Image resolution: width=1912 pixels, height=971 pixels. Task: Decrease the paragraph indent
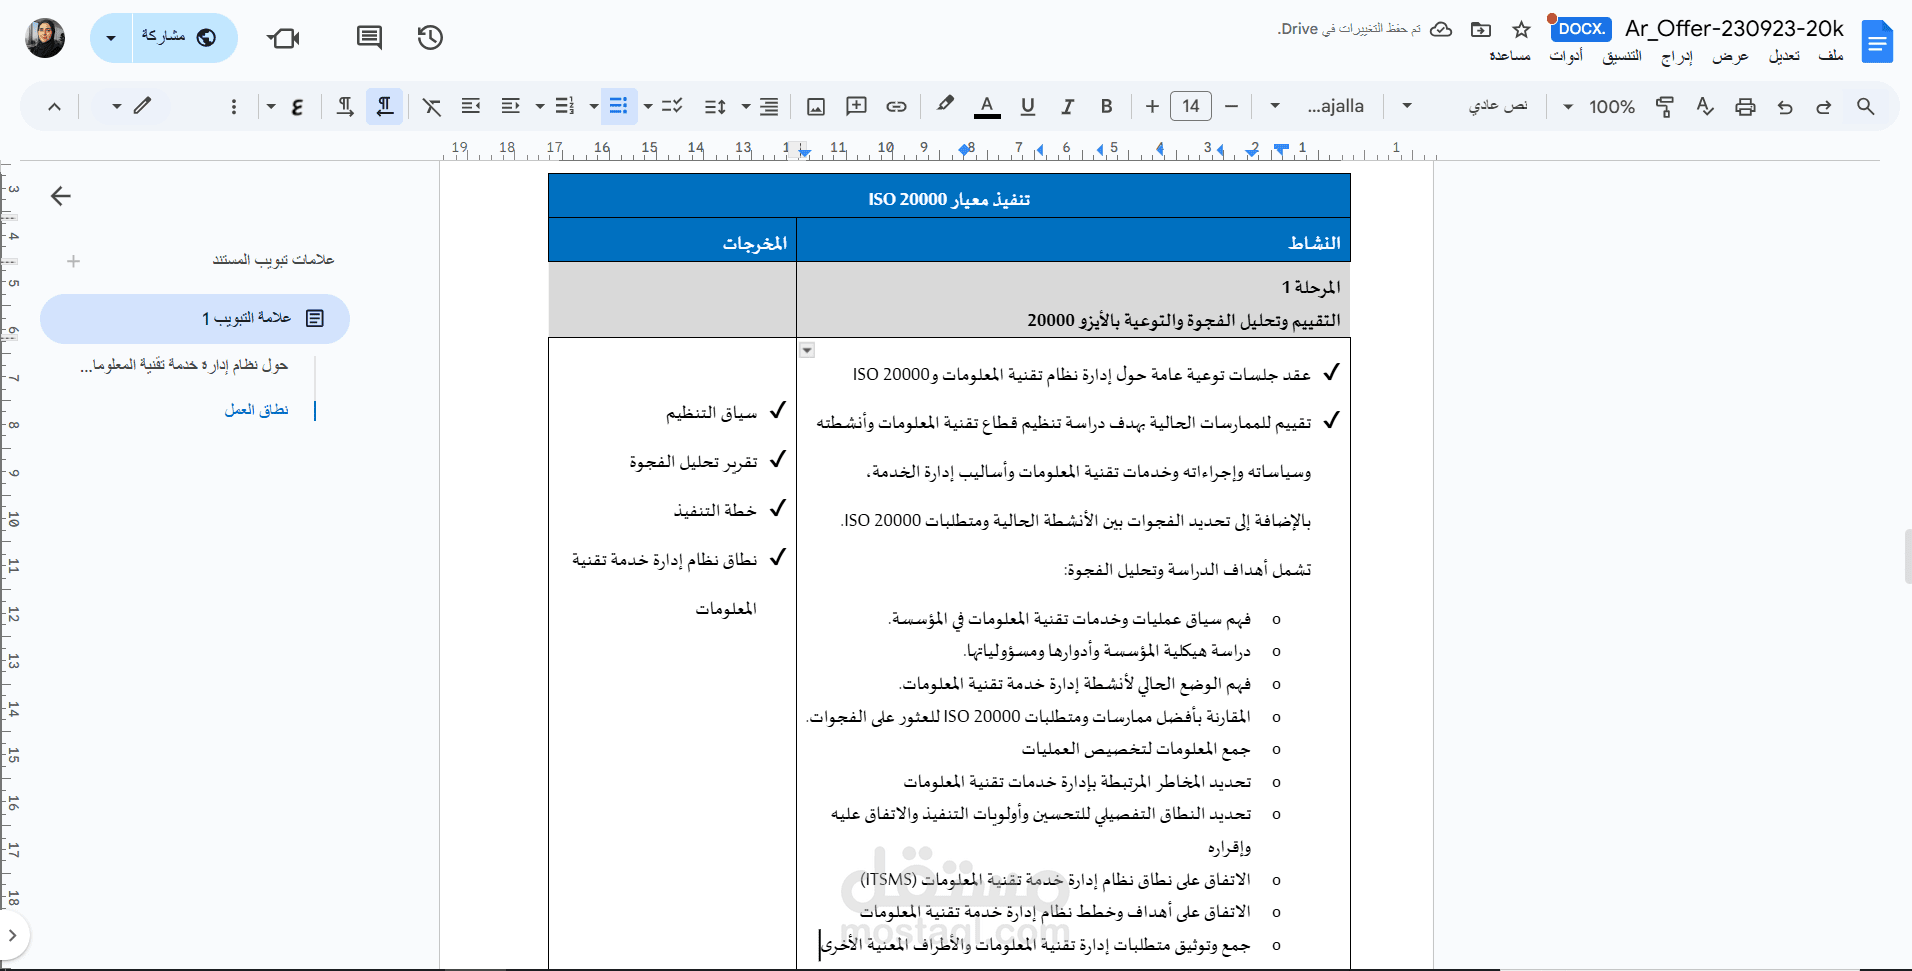[511, 106]
